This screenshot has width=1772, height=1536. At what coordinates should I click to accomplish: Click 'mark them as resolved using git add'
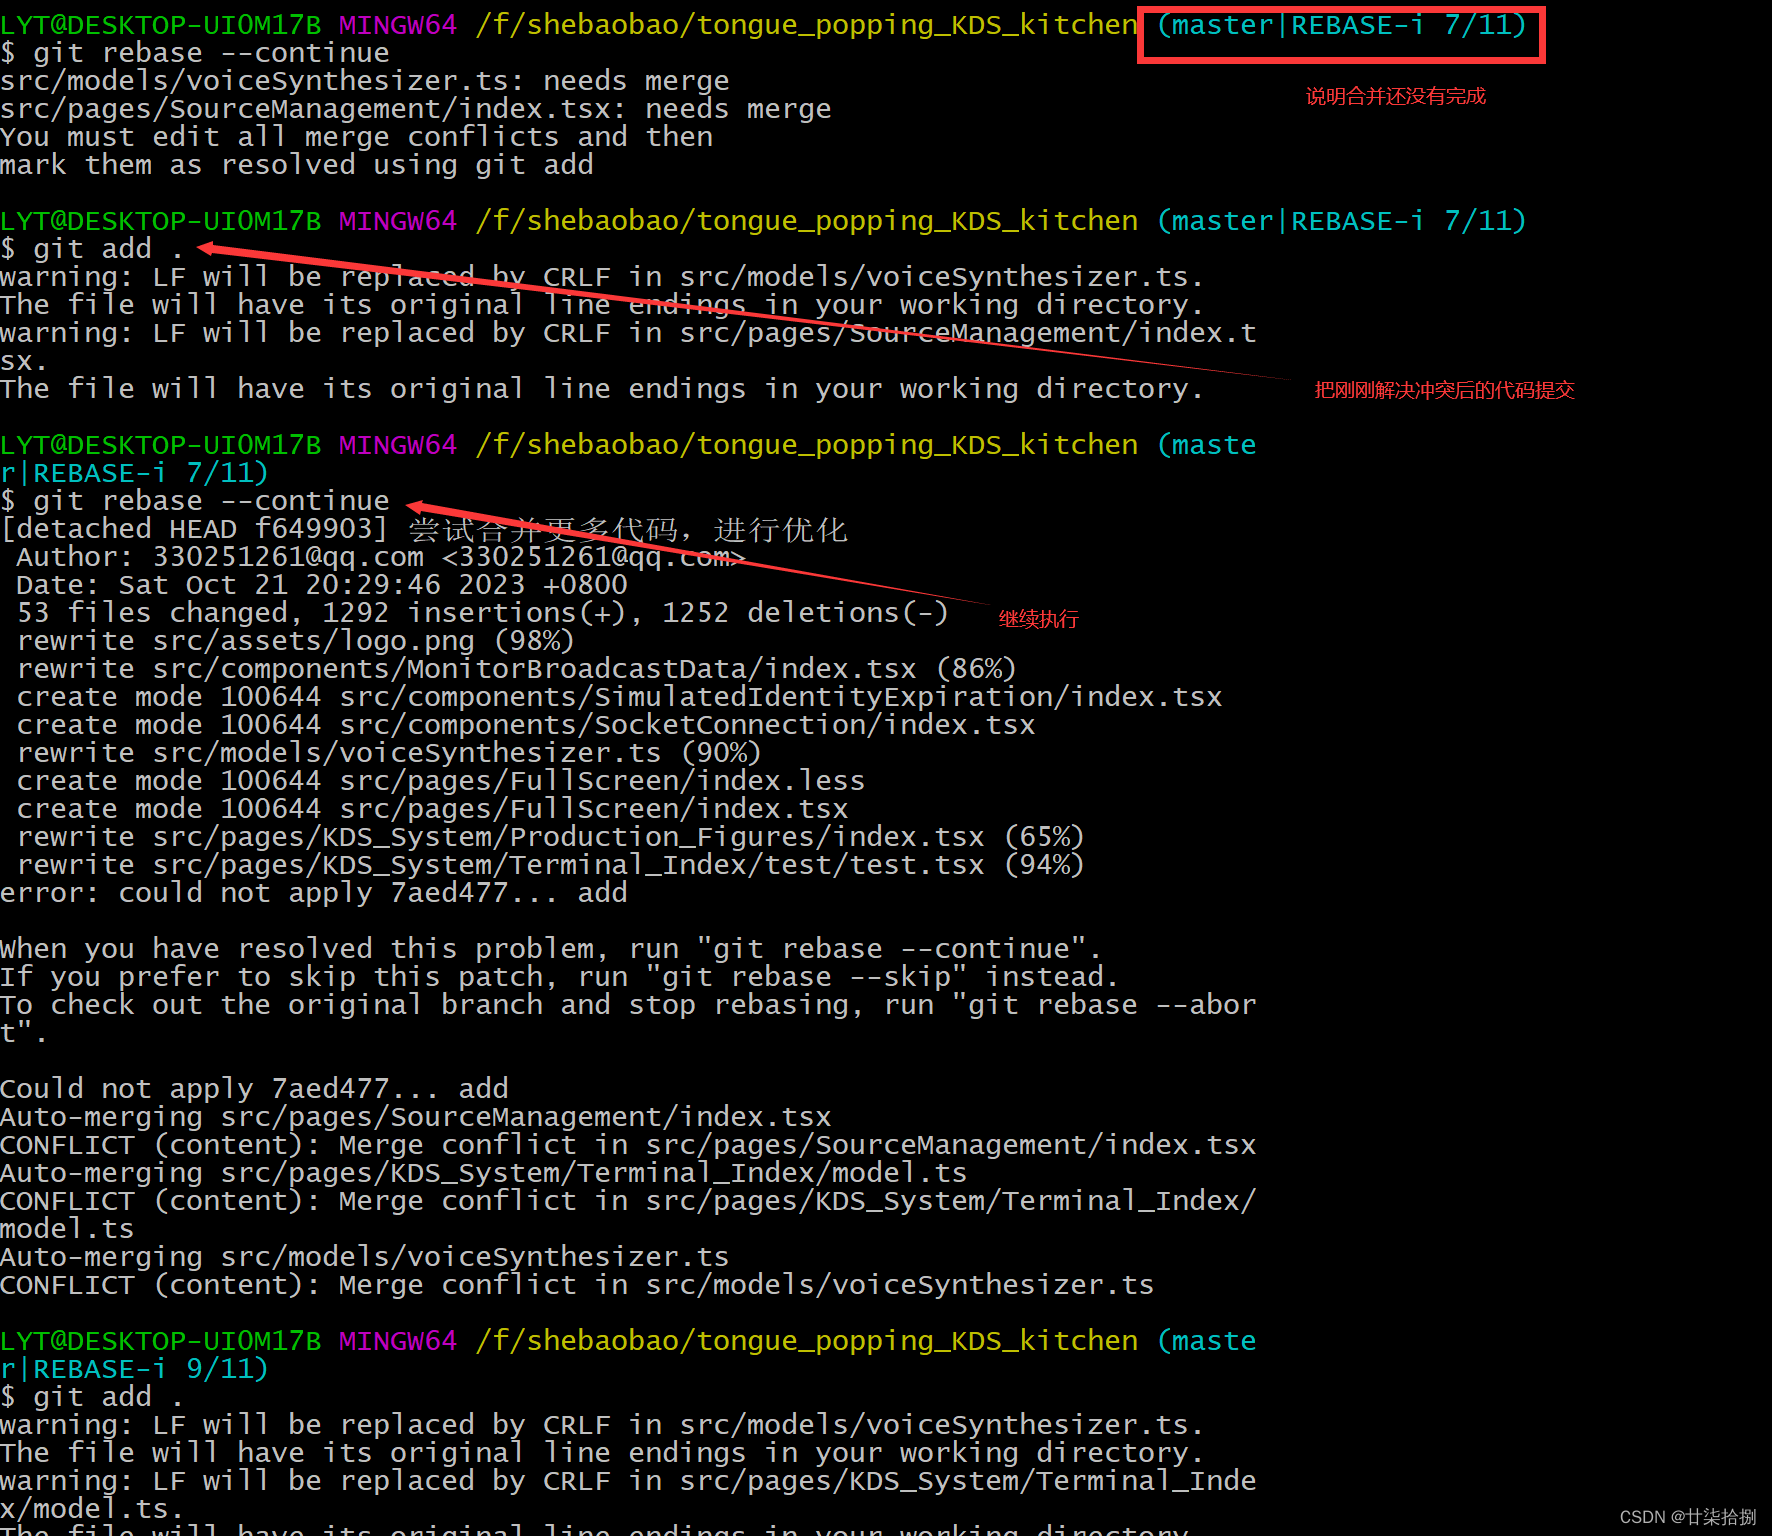(297, 165)
